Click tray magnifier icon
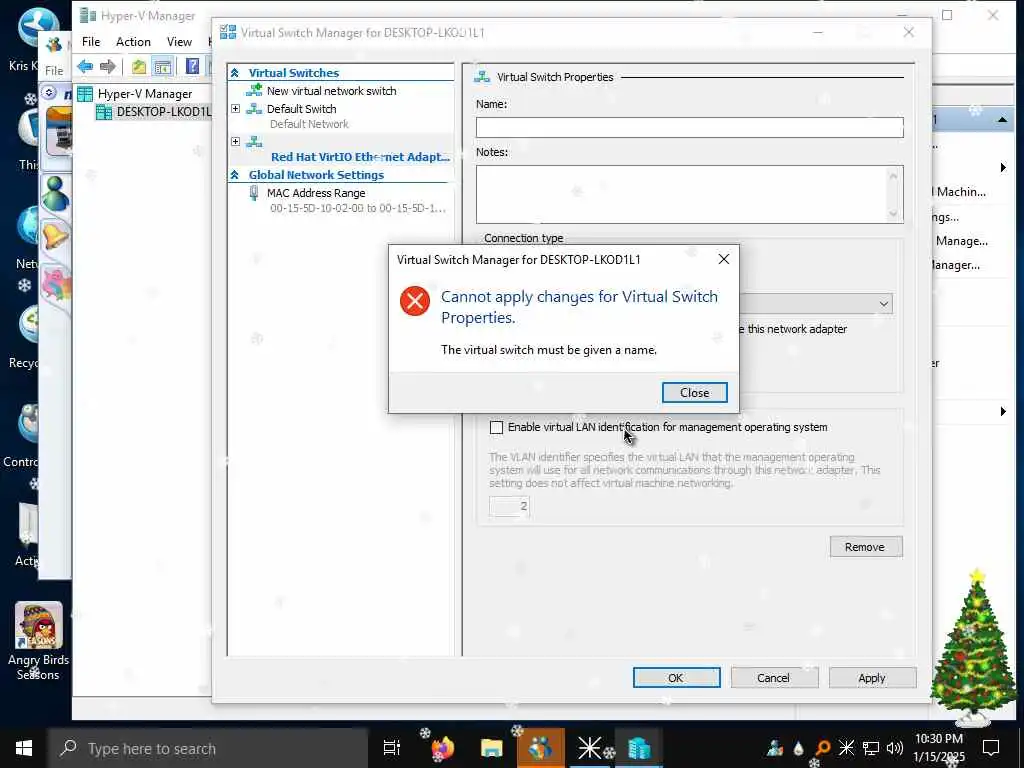Screen dimensions: 1024x768 (823, 748)
